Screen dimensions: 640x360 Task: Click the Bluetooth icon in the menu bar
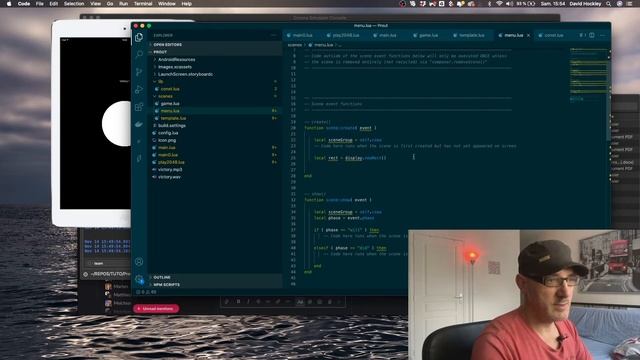pos(489,4)
